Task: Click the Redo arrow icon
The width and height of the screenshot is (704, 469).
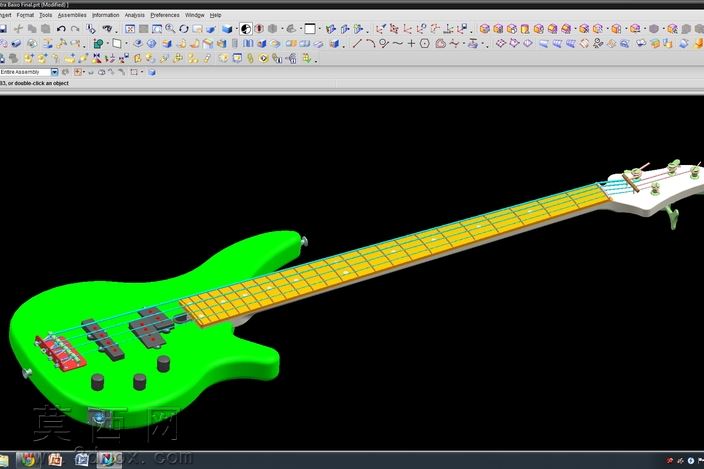Action: tap(75, 29)
